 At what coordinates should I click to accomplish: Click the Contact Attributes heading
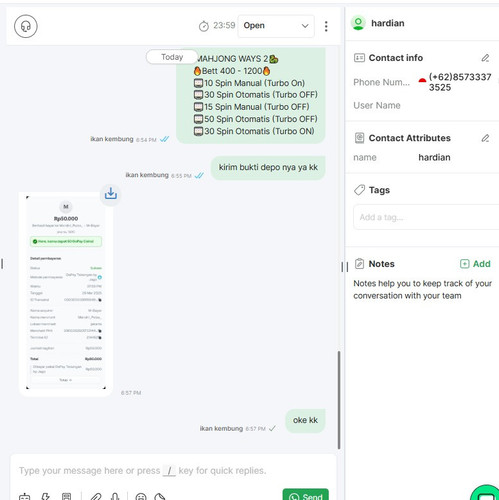point(409,138)
